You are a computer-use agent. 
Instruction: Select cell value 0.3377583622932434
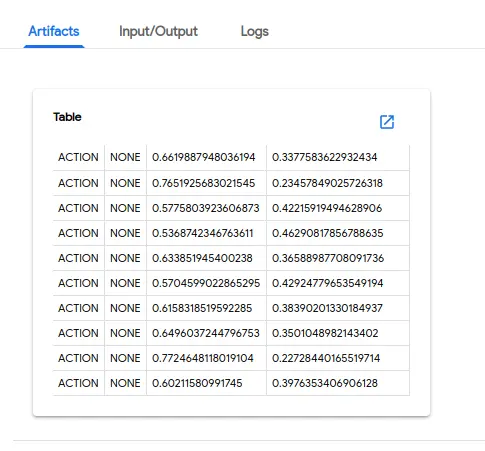point(325,157)
